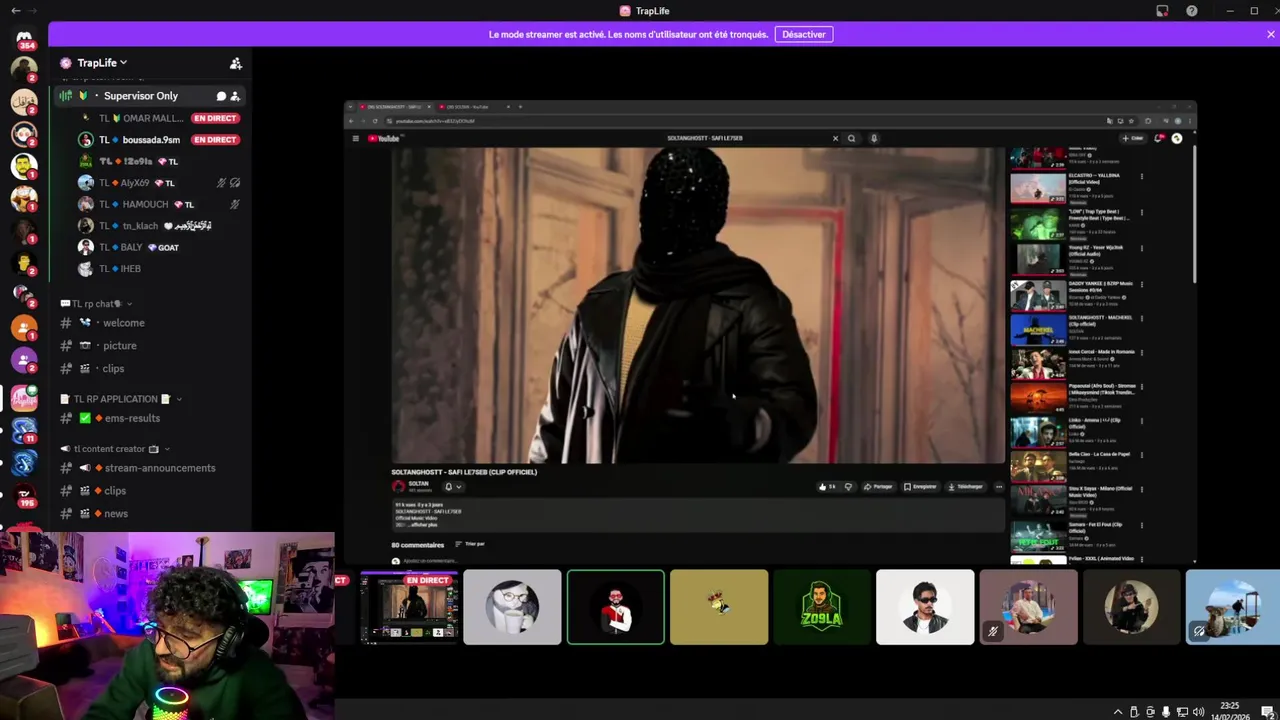Watch OMAR MALL... live stream

tap(215, 118)
